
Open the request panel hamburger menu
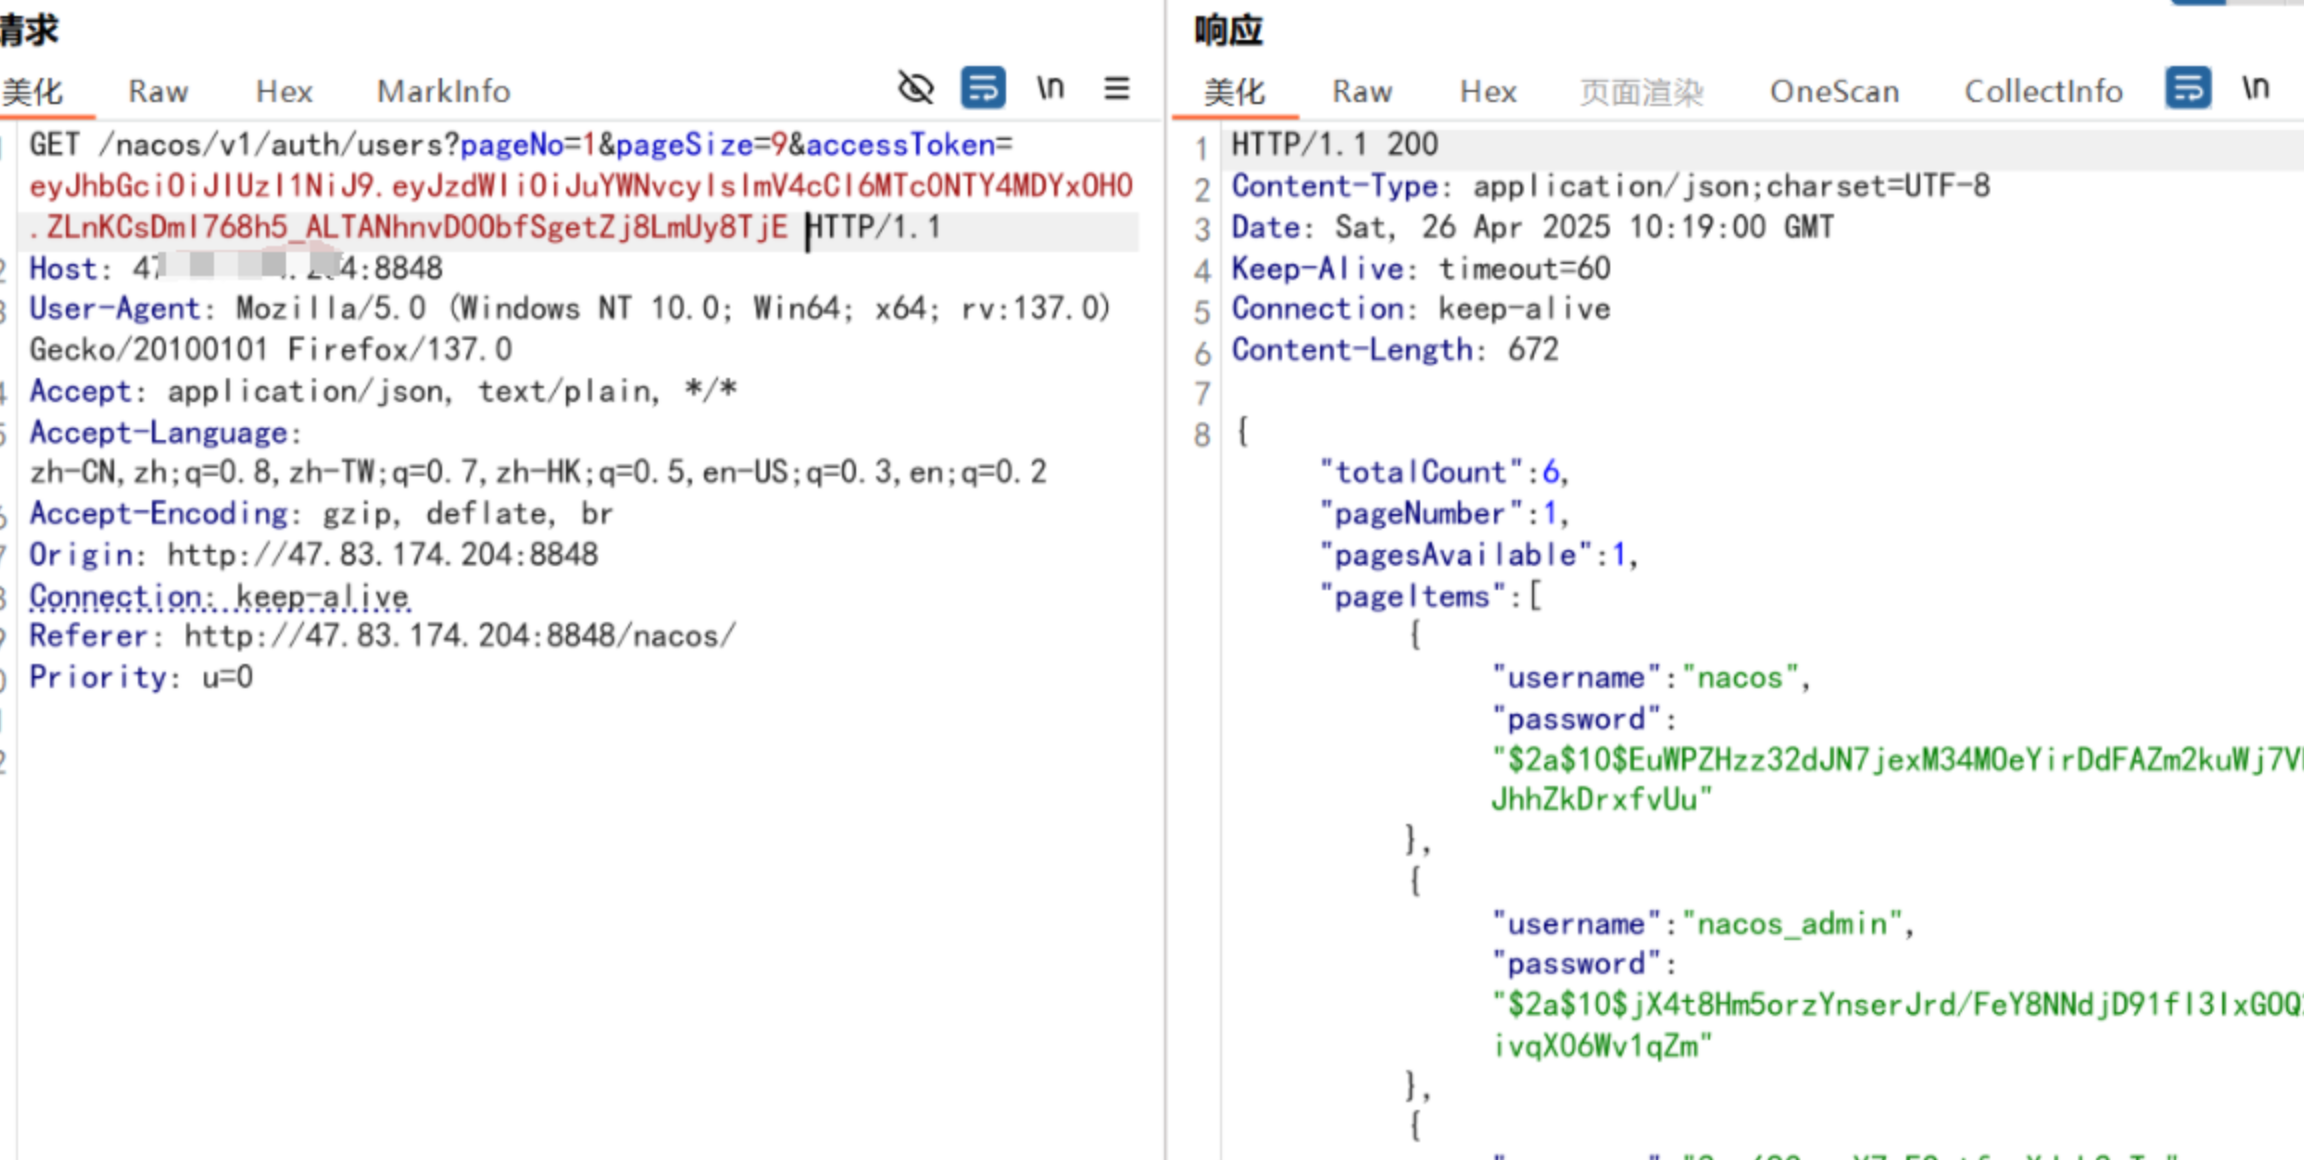click(1117, 88)
